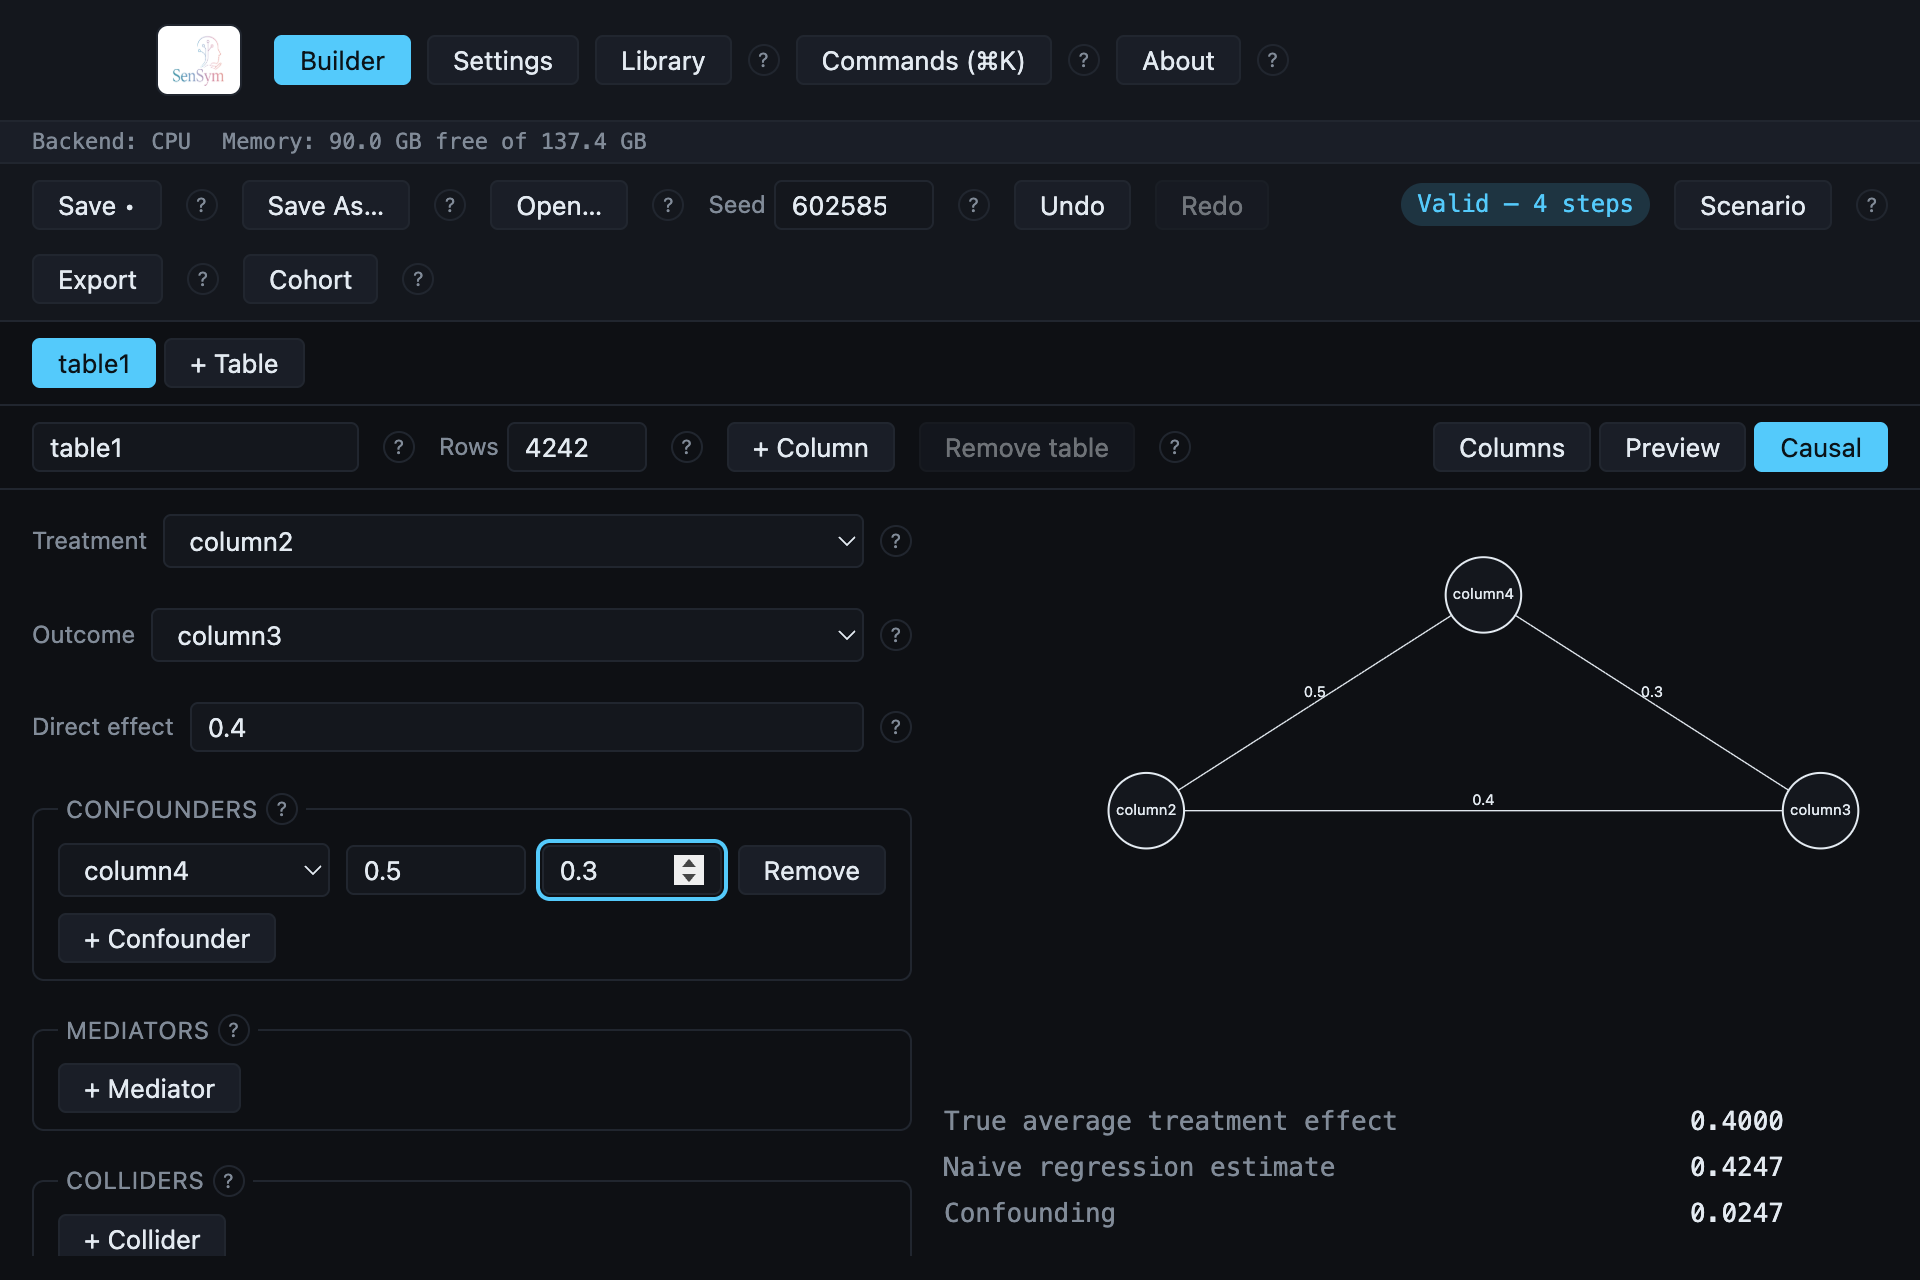Click help icon beside Scenario button

point(1871,205)
